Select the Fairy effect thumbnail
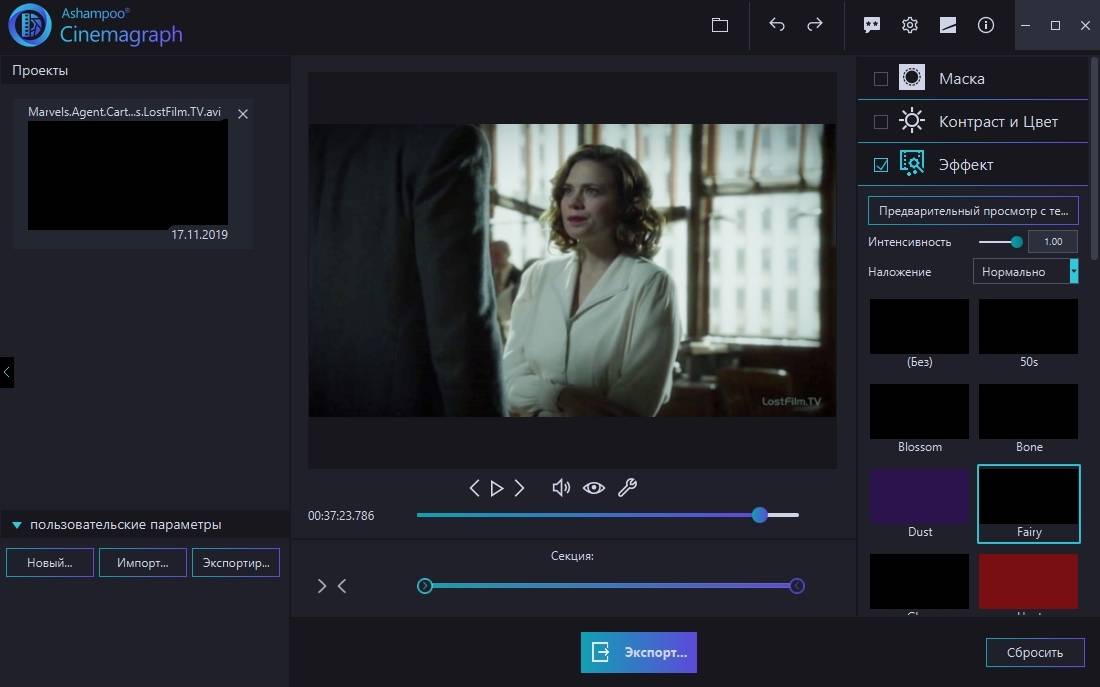The image size is (1100, 687). point(1028,504)
